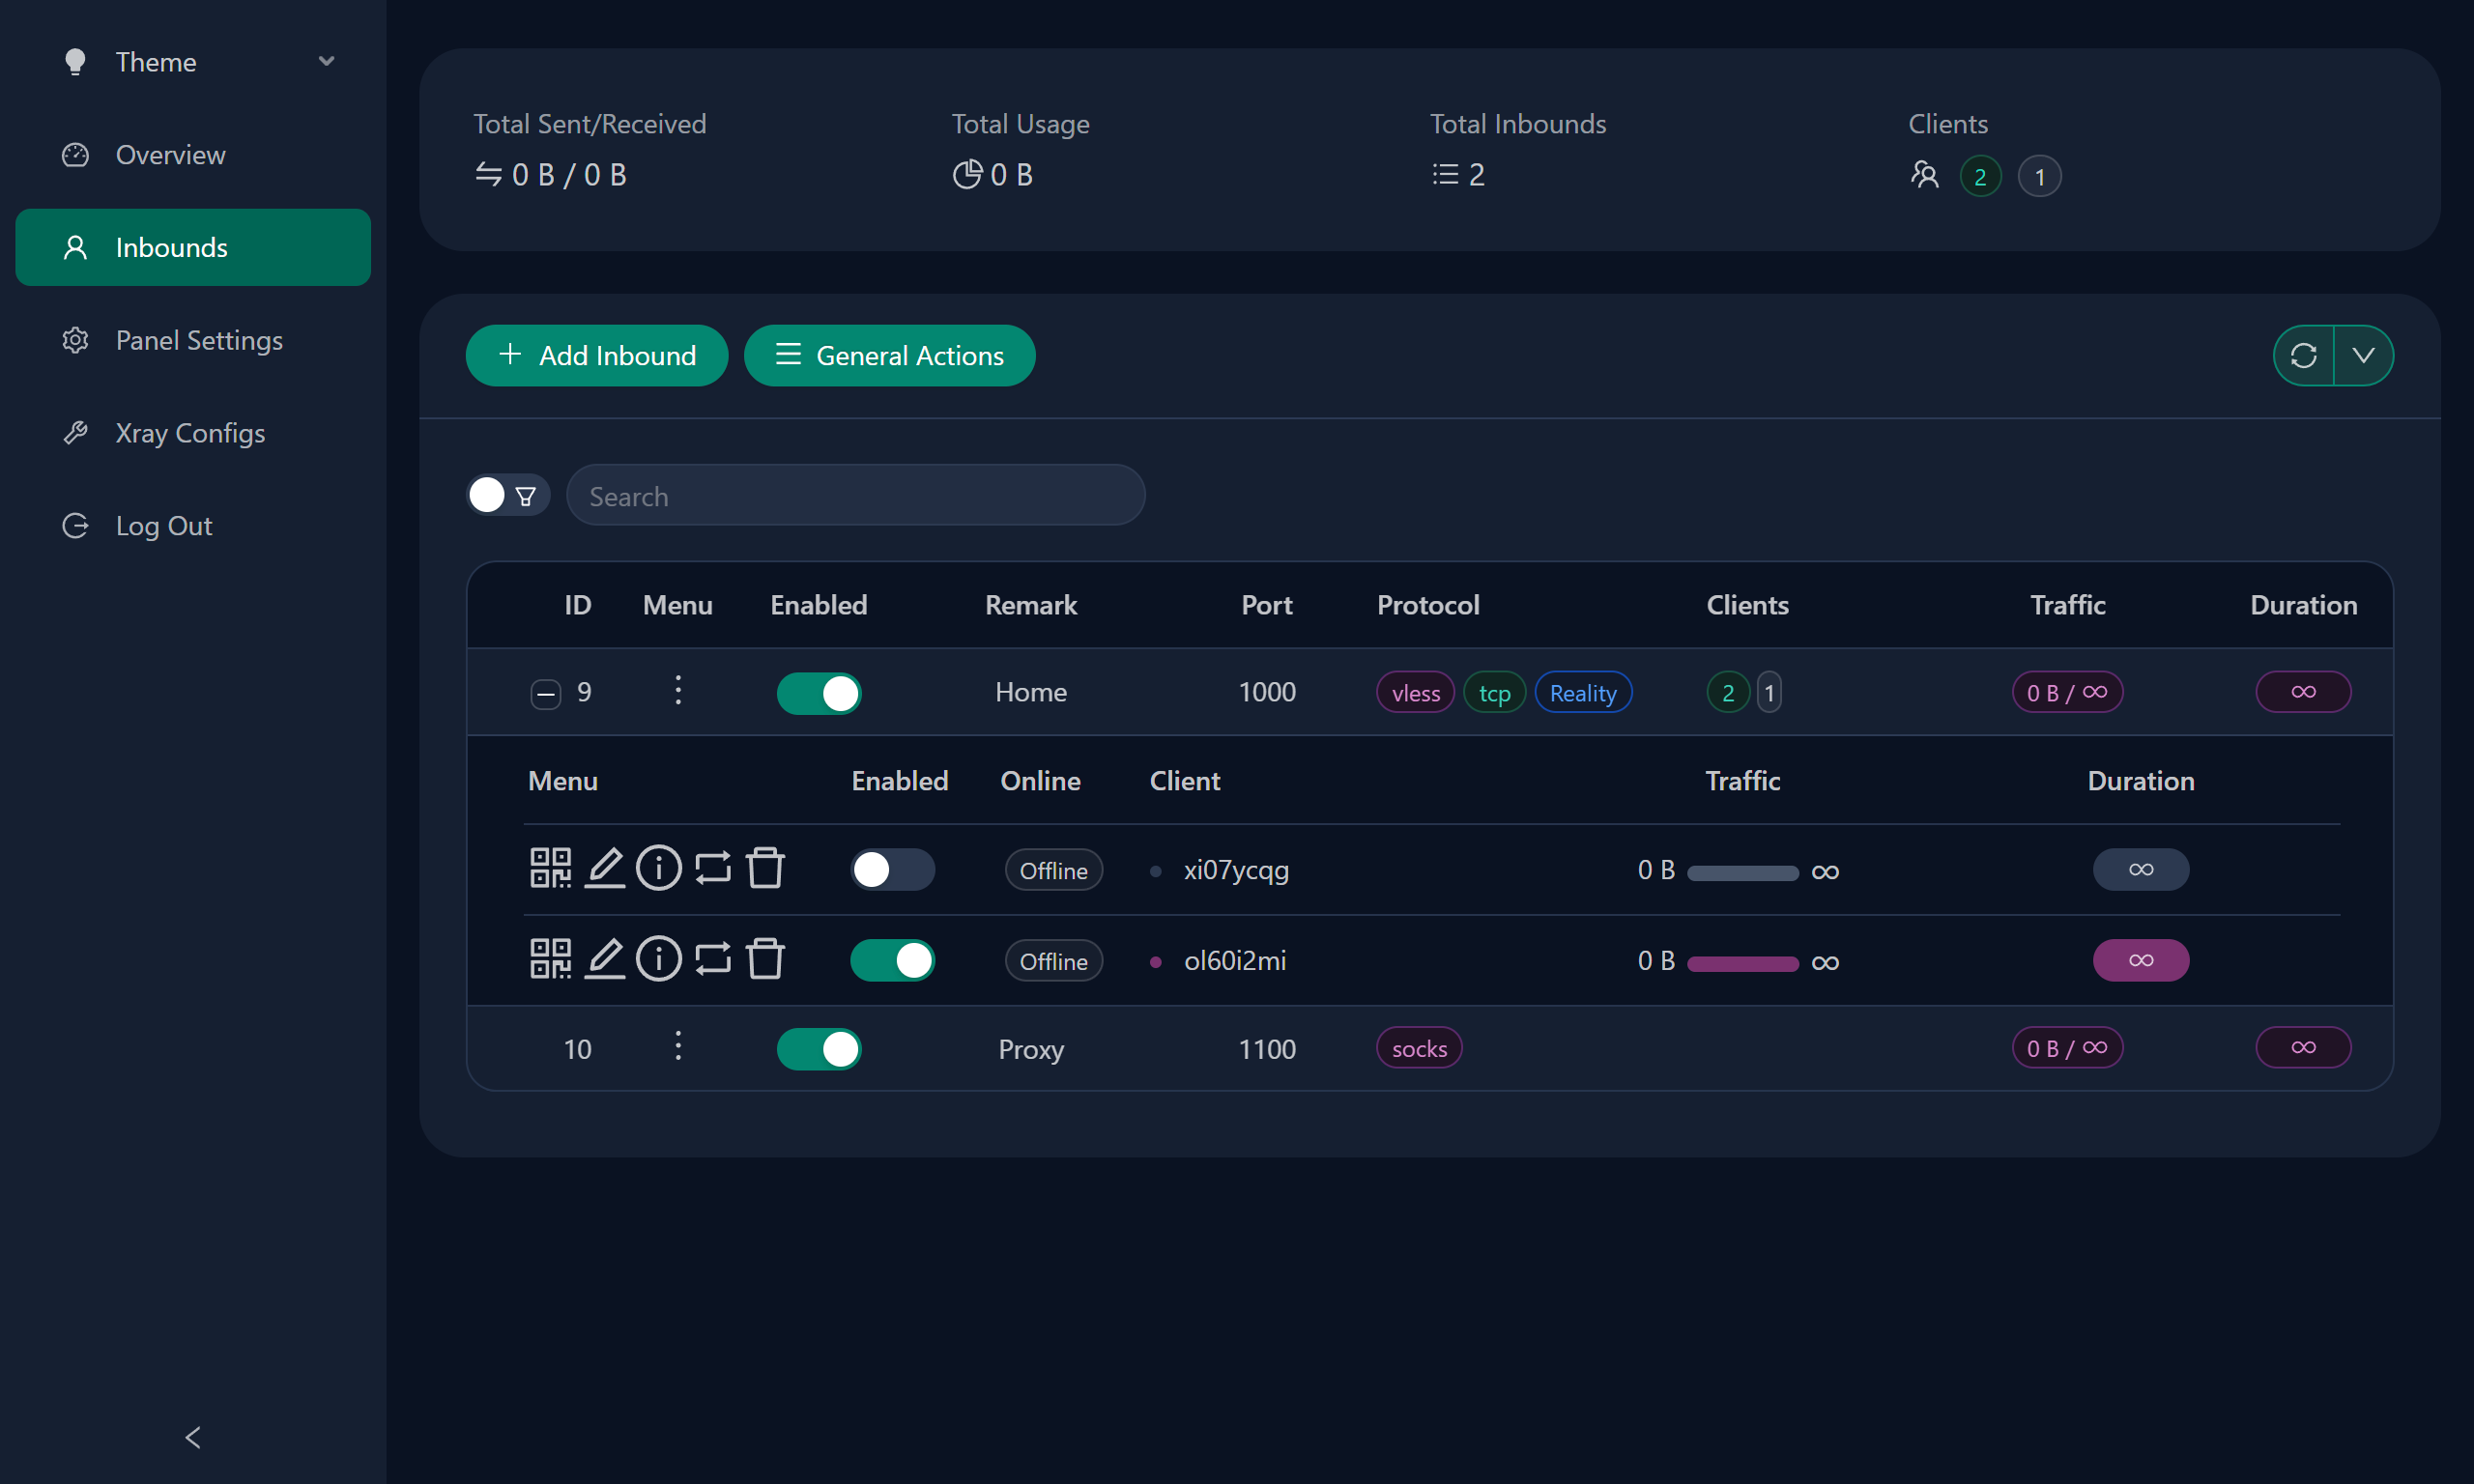The width and height of the screenshot is (2474, 1484).
Task: Open three-dot menu for Proxy inbound
Action: (678, 1047)
